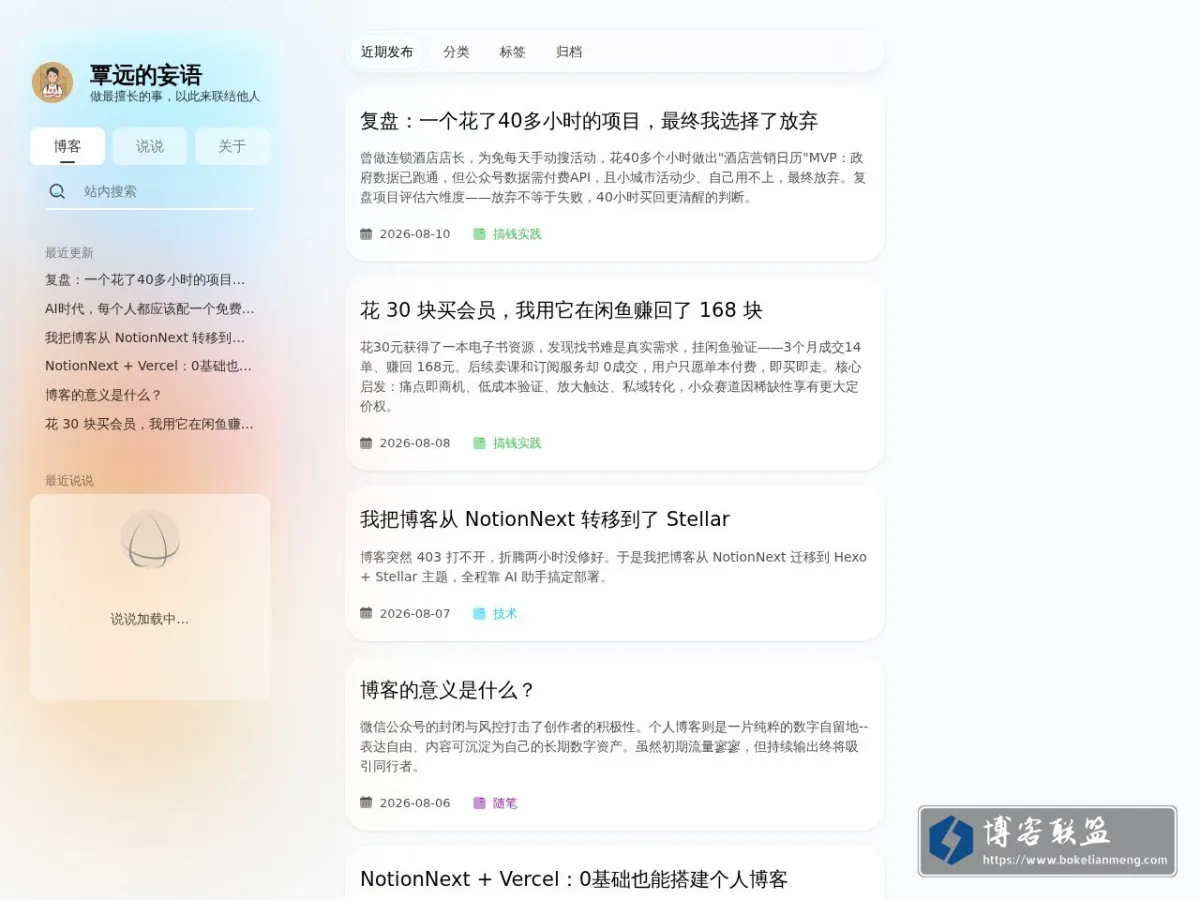
Task: Click green category icon on 40多小时 post
Action: pyautogui.click(x=479, y=234)
